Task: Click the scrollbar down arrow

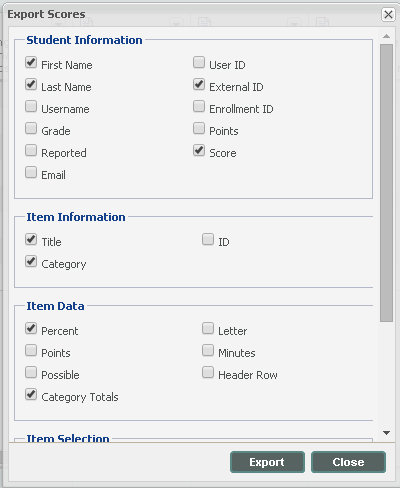Action: tap(387, 433)
